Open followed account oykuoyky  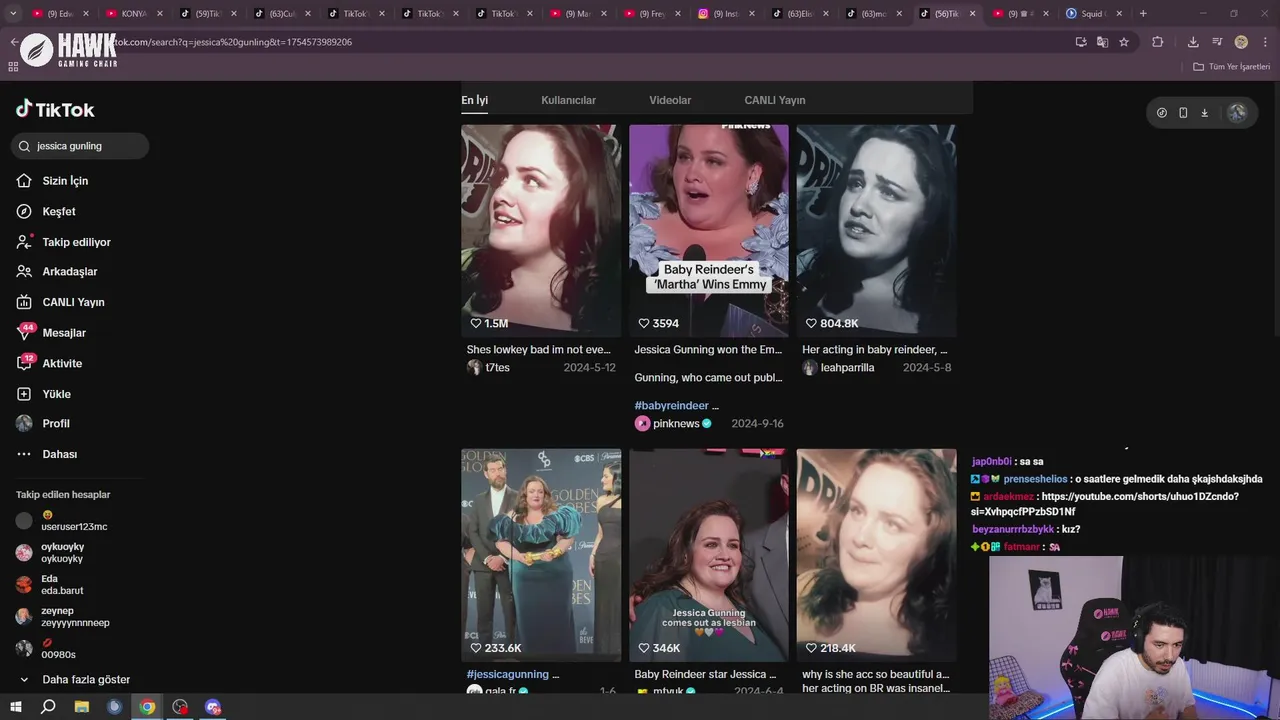pyautogui.click(x=50, y=553)
